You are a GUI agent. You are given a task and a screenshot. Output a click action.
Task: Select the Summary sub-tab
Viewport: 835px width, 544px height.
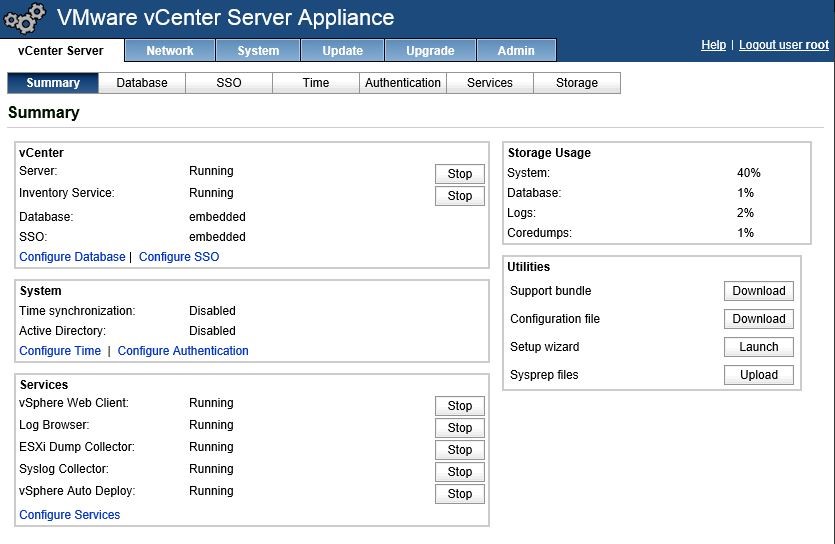pyautogui.click(x=53, y=83)
